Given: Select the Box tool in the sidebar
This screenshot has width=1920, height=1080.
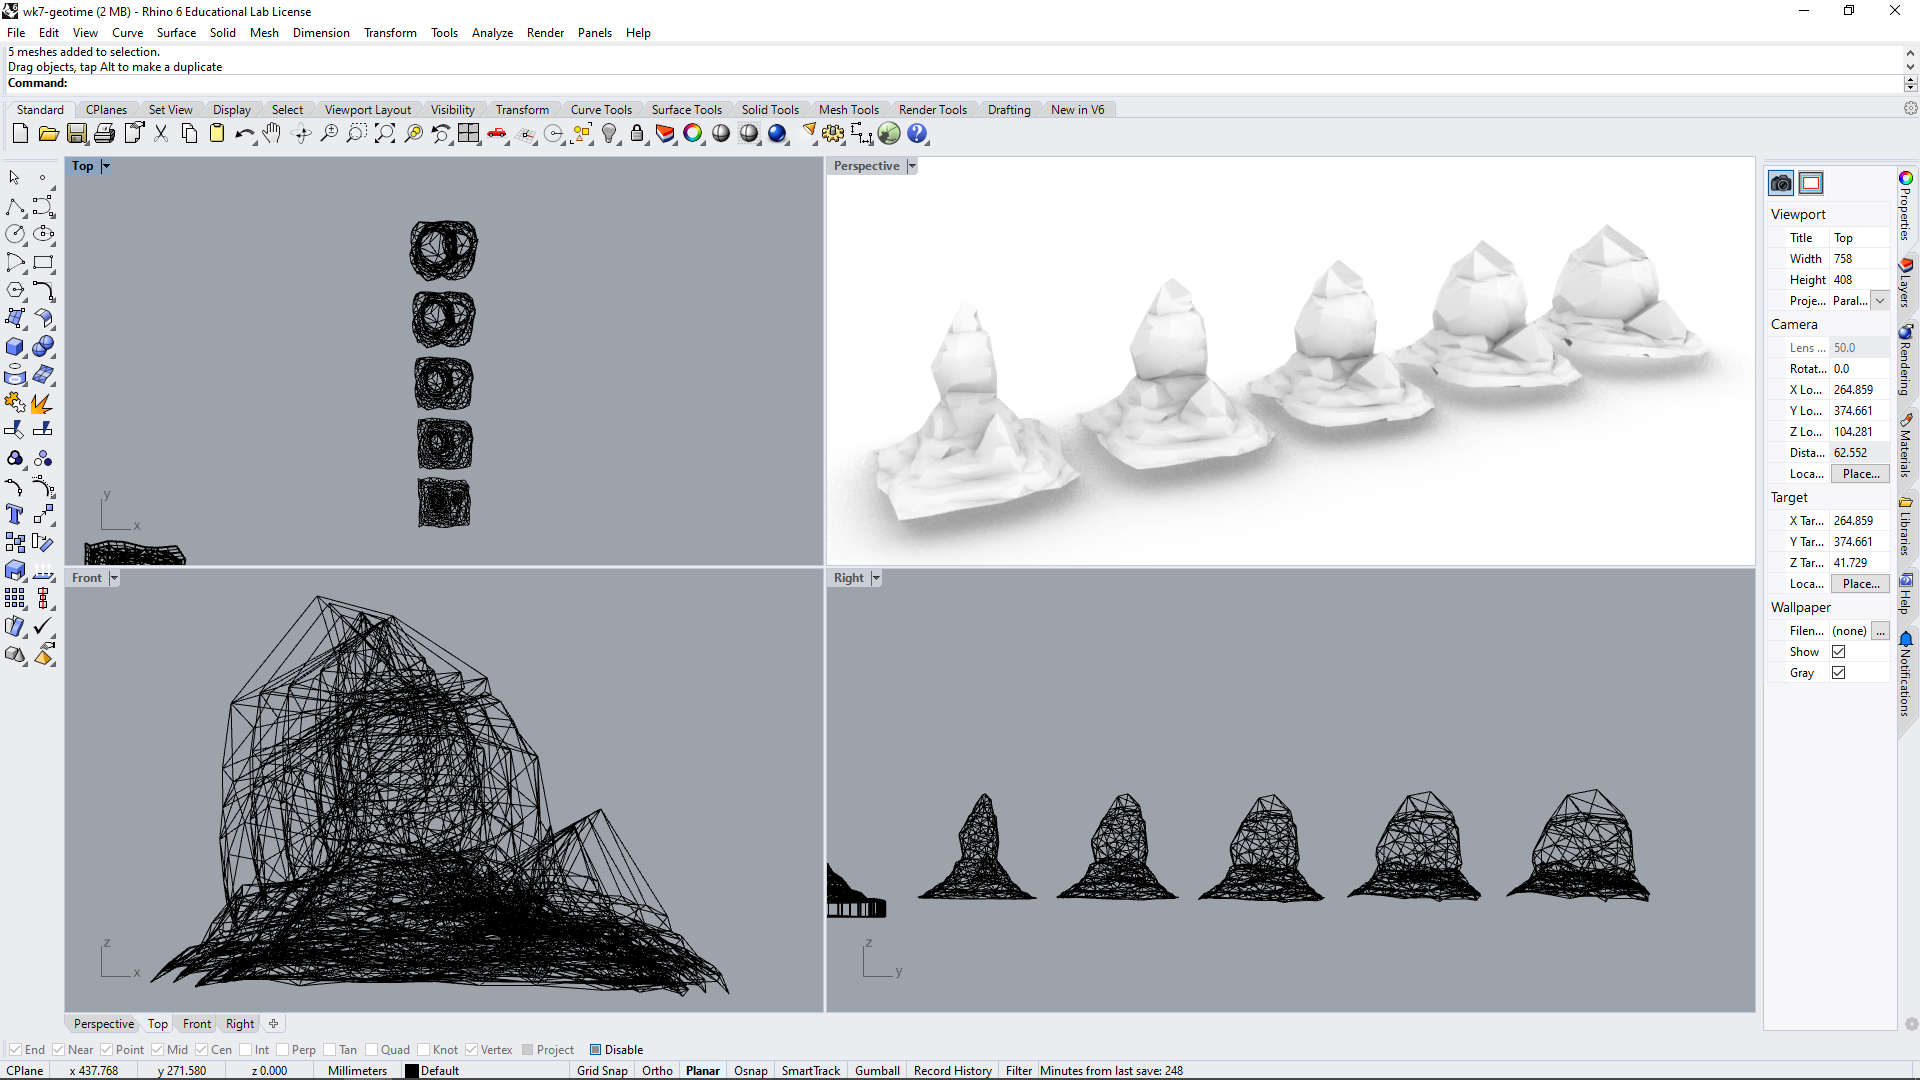Looking at the screenshot, I should pyautogui.click(x=14, y=347).
